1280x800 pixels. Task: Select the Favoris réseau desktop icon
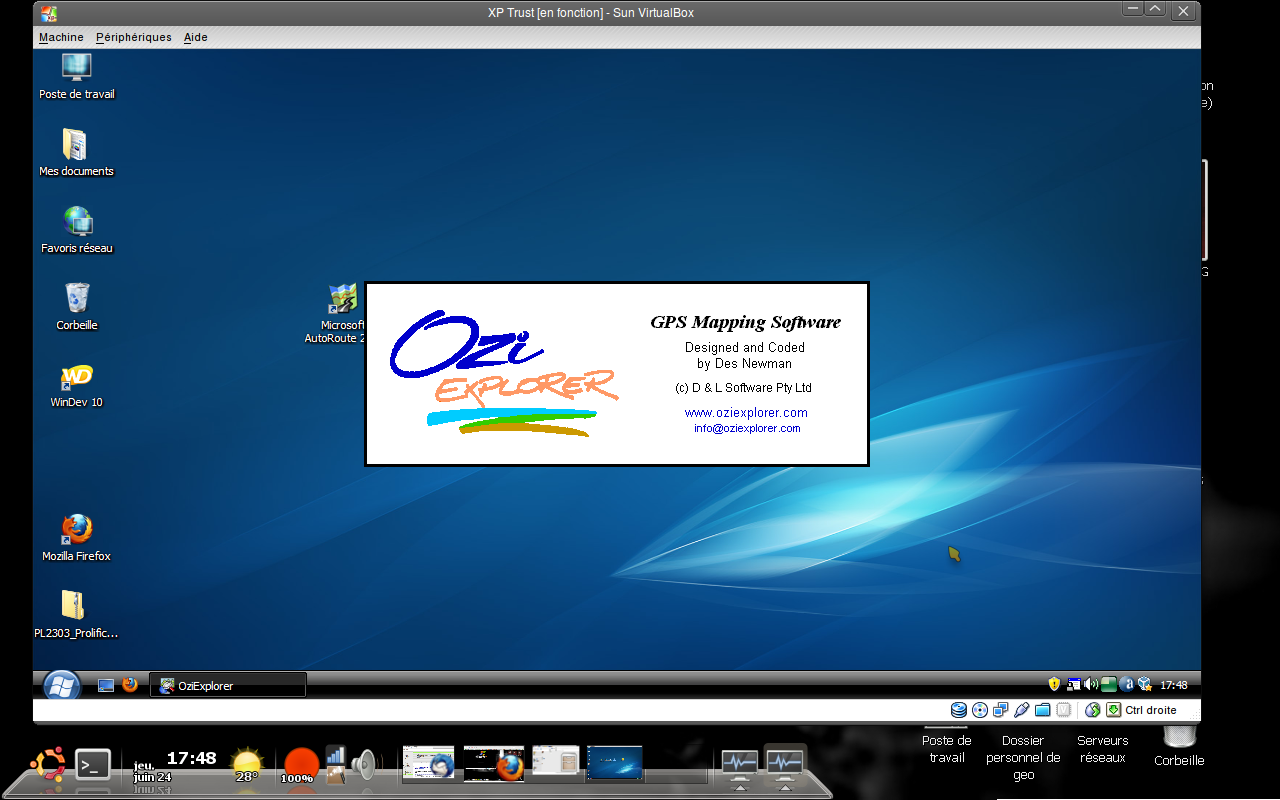(x=77, y=222)
